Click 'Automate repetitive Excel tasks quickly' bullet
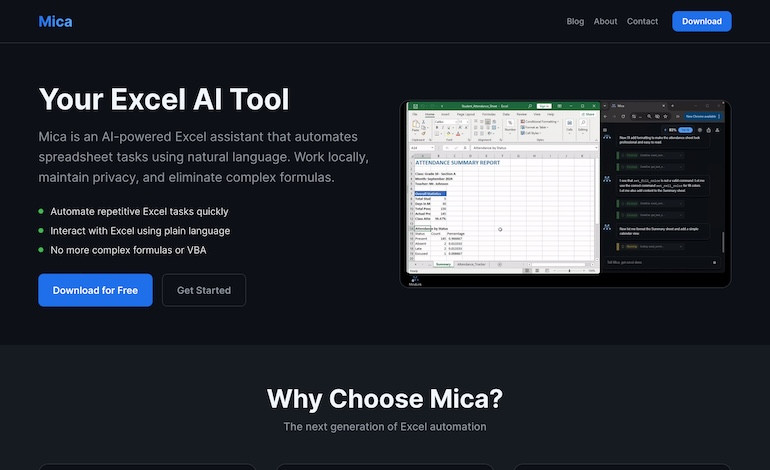This screenshot has height=470, width=770. 139,212
